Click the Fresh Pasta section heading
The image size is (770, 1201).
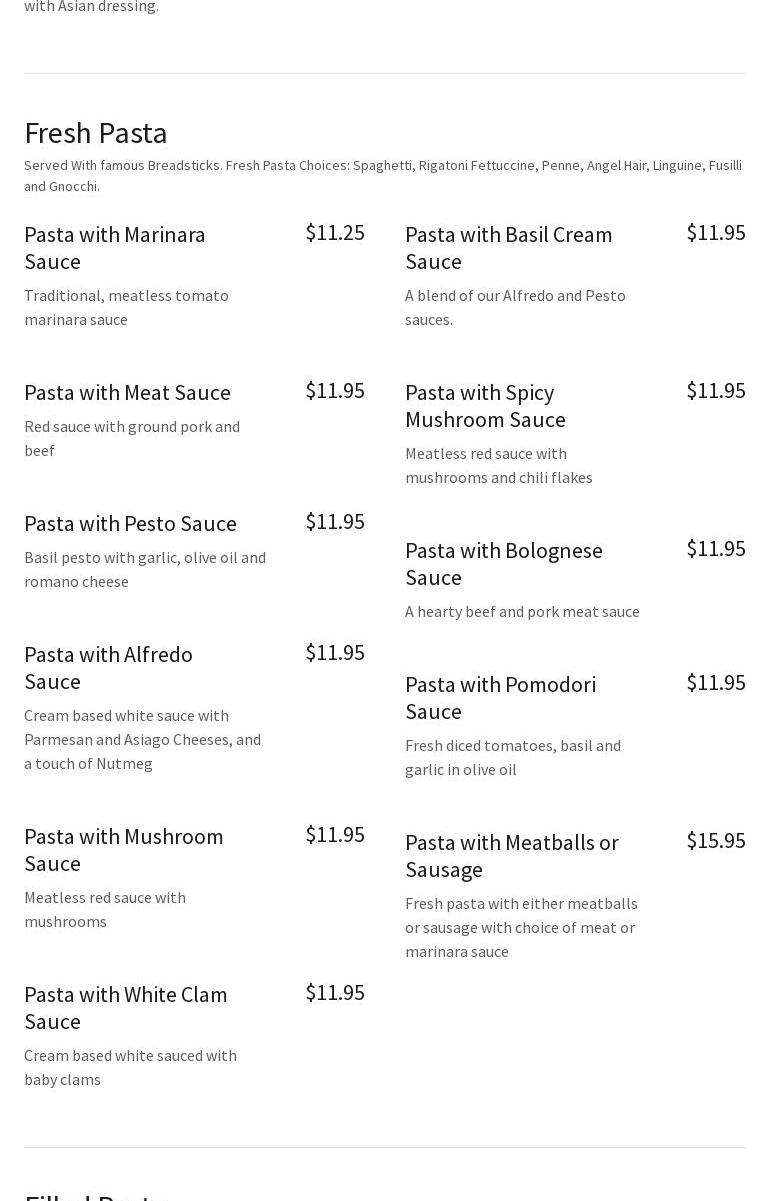pos(96,132)
